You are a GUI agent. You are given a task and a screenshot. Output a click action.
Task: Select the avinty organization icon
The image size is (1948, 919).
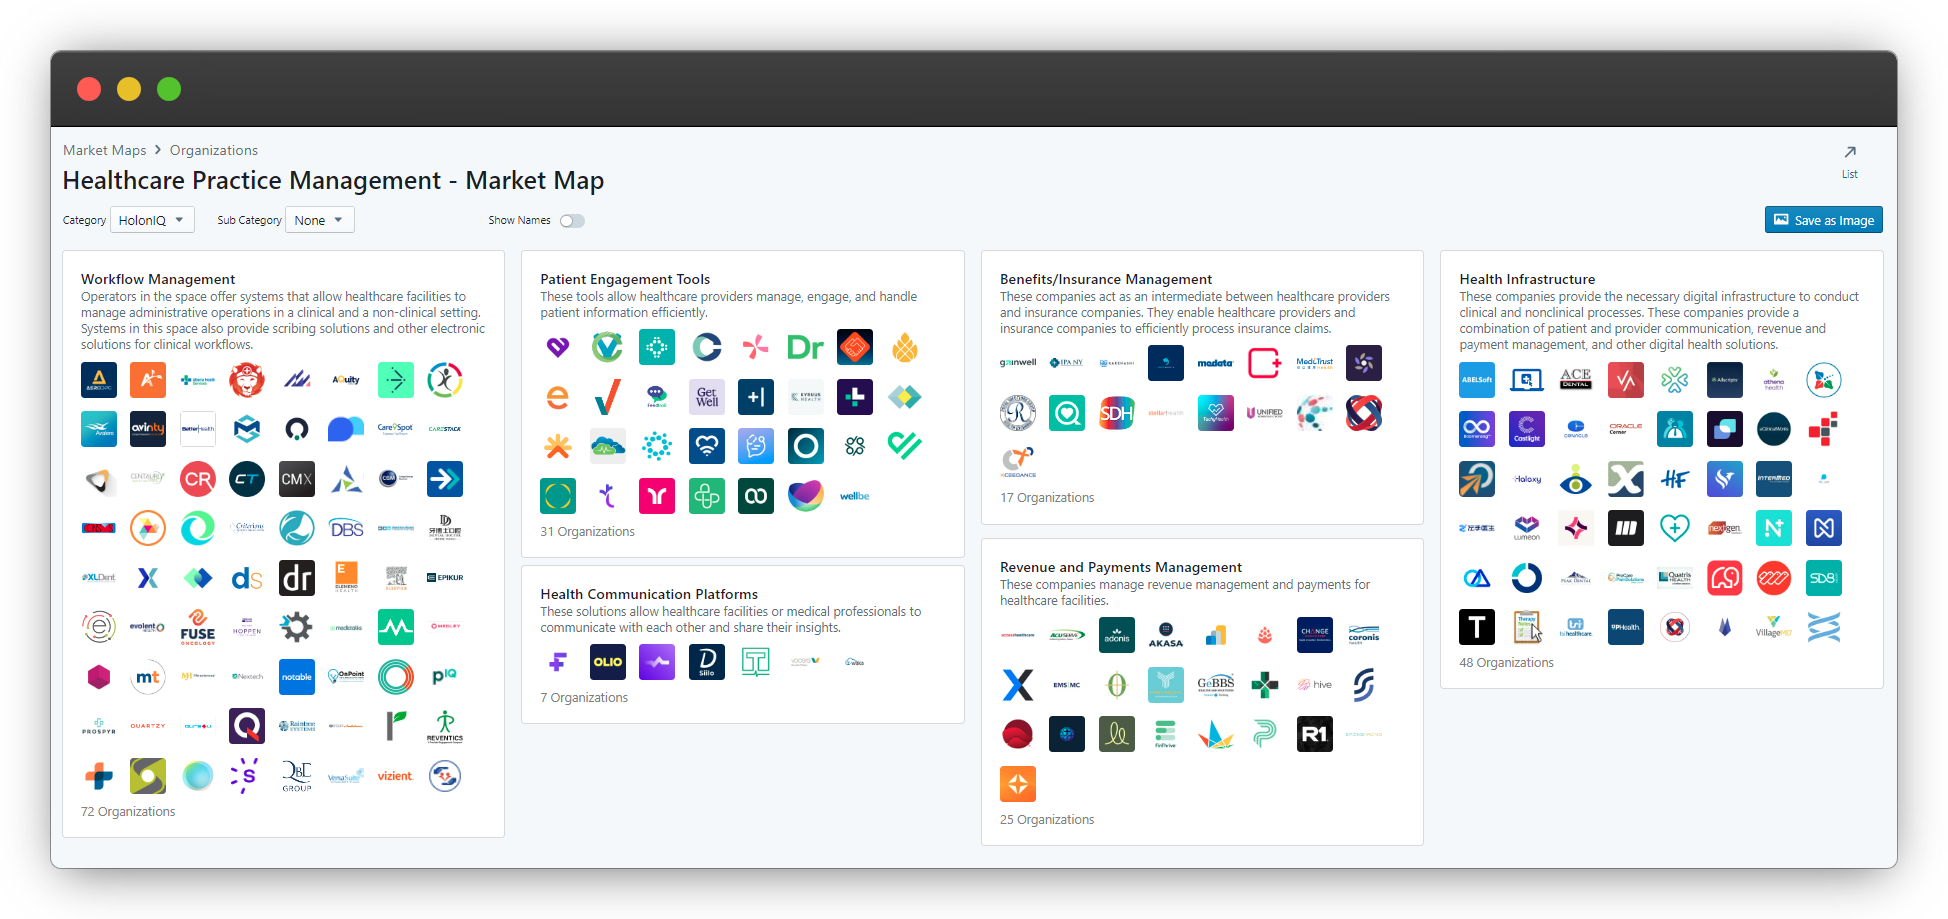[x=148, y=429]
